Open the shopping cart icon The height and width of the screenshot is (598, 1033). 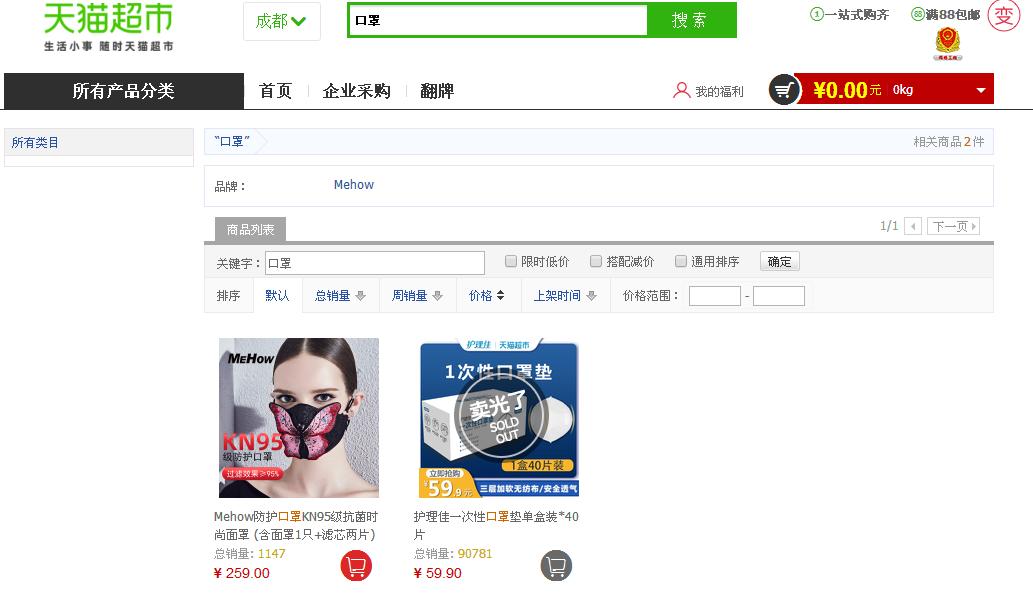coord(784,89)
